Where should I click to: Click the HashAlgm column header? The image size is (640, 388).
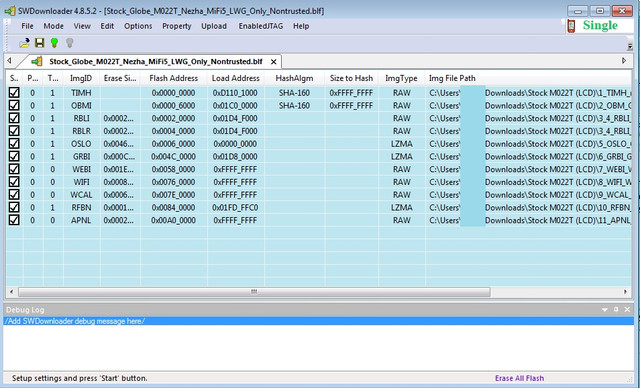tap(294, 78)
